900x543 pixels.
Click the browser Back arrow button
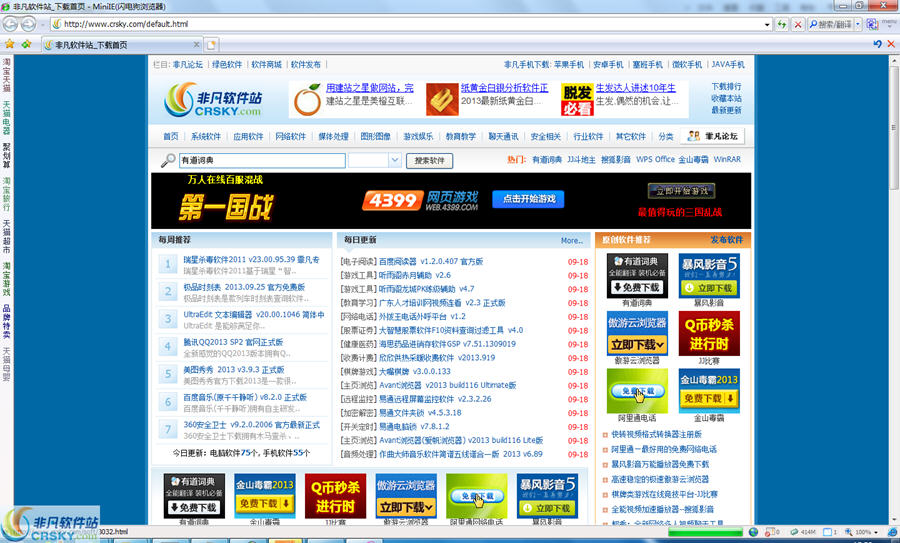[10, 24]
